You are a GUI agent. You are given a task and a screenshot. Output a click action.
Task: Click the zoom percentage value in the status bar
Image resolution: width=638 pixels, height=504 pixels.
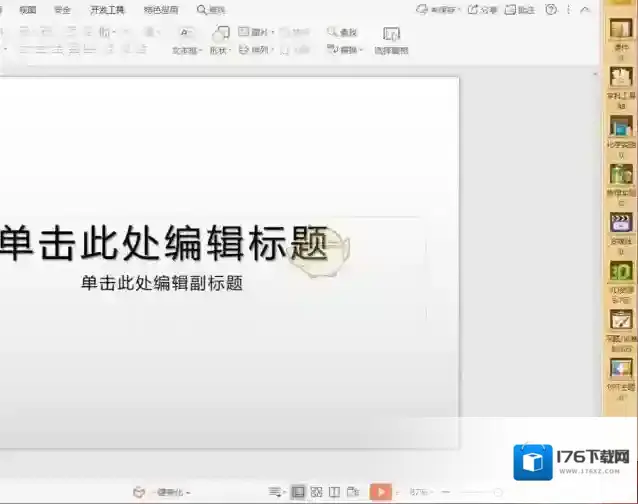pos(420,492)
